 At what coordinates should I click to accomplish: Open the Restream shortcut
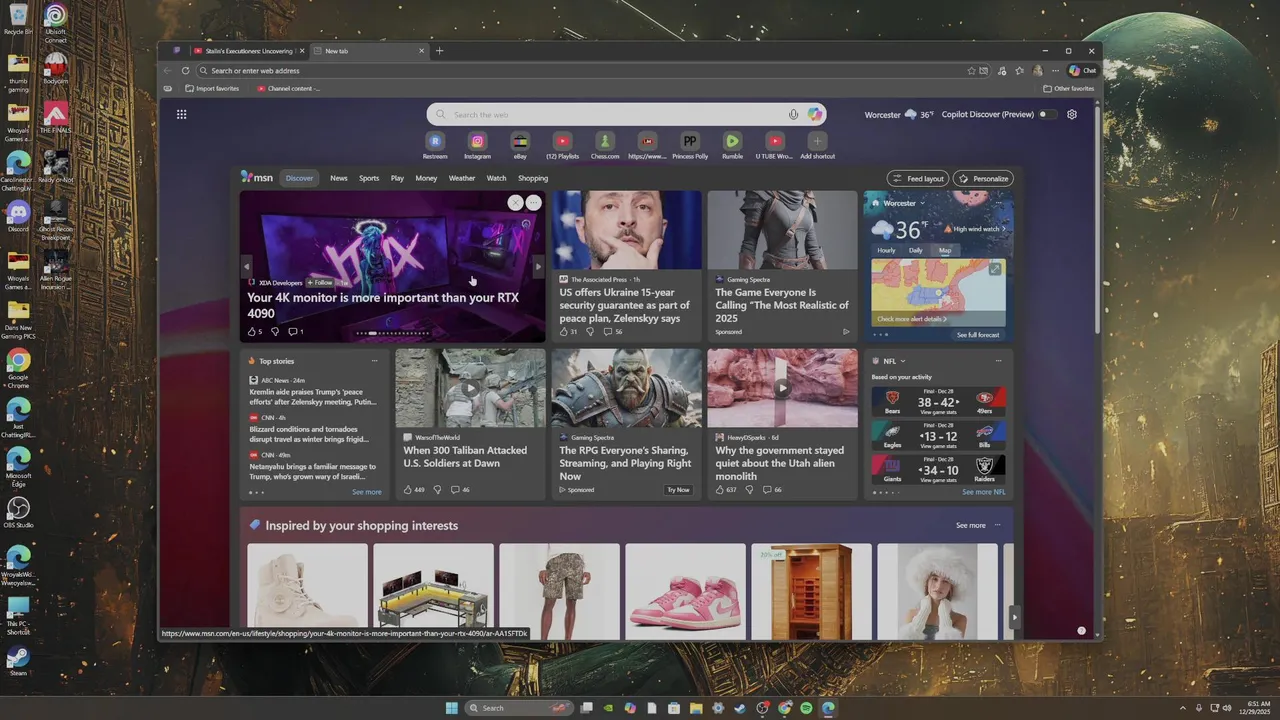tap(435, 145)
